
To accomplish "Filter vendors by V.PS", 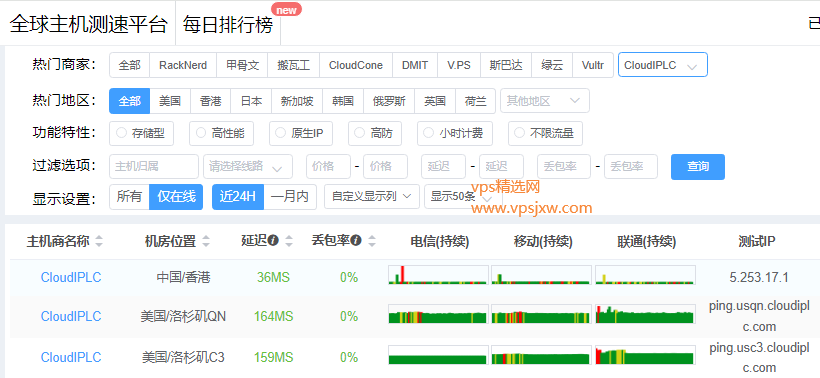I will 459,65.
